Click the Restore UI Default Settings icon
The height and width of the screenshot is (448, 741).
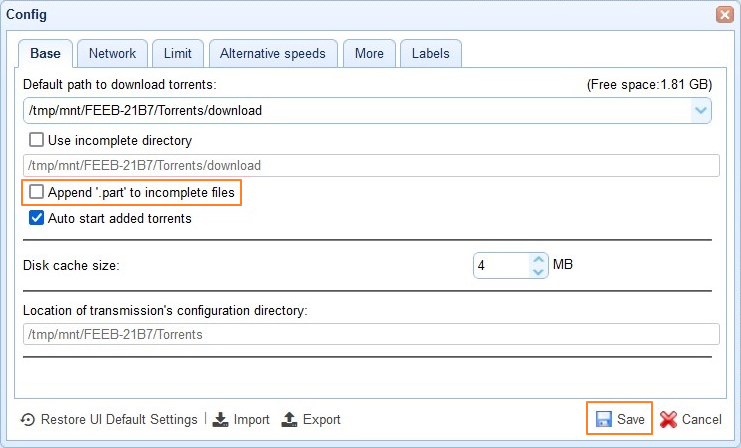pos(28,420)
